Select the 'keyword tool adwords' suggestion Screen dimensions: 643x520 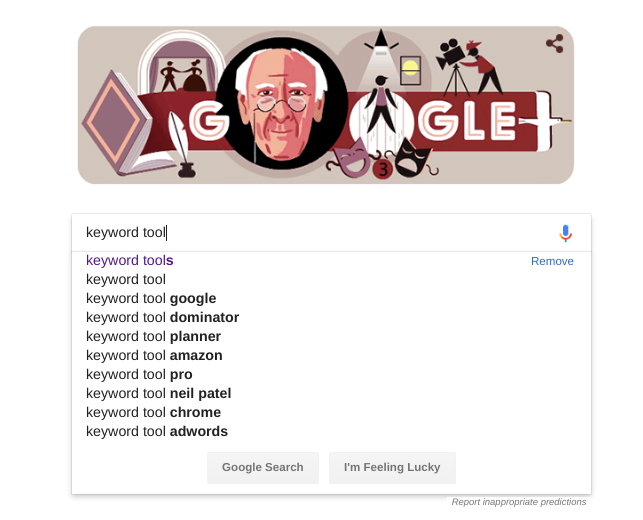(157, 431)
